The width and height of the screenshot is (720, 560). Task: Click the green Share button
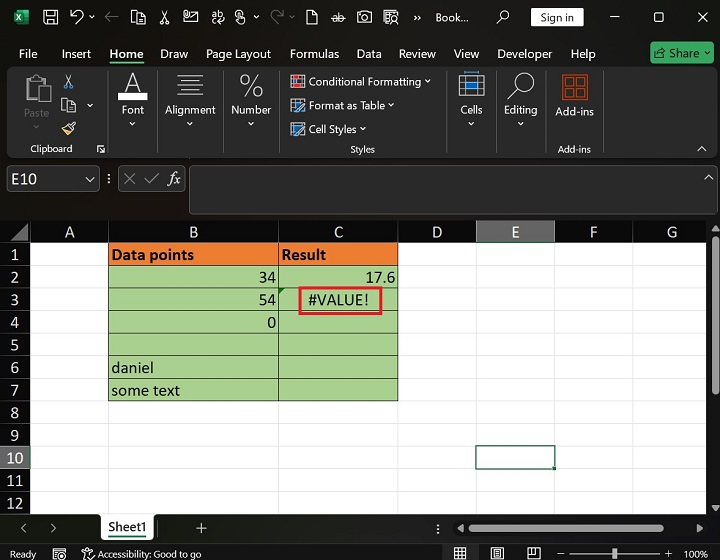pos(681,53)
